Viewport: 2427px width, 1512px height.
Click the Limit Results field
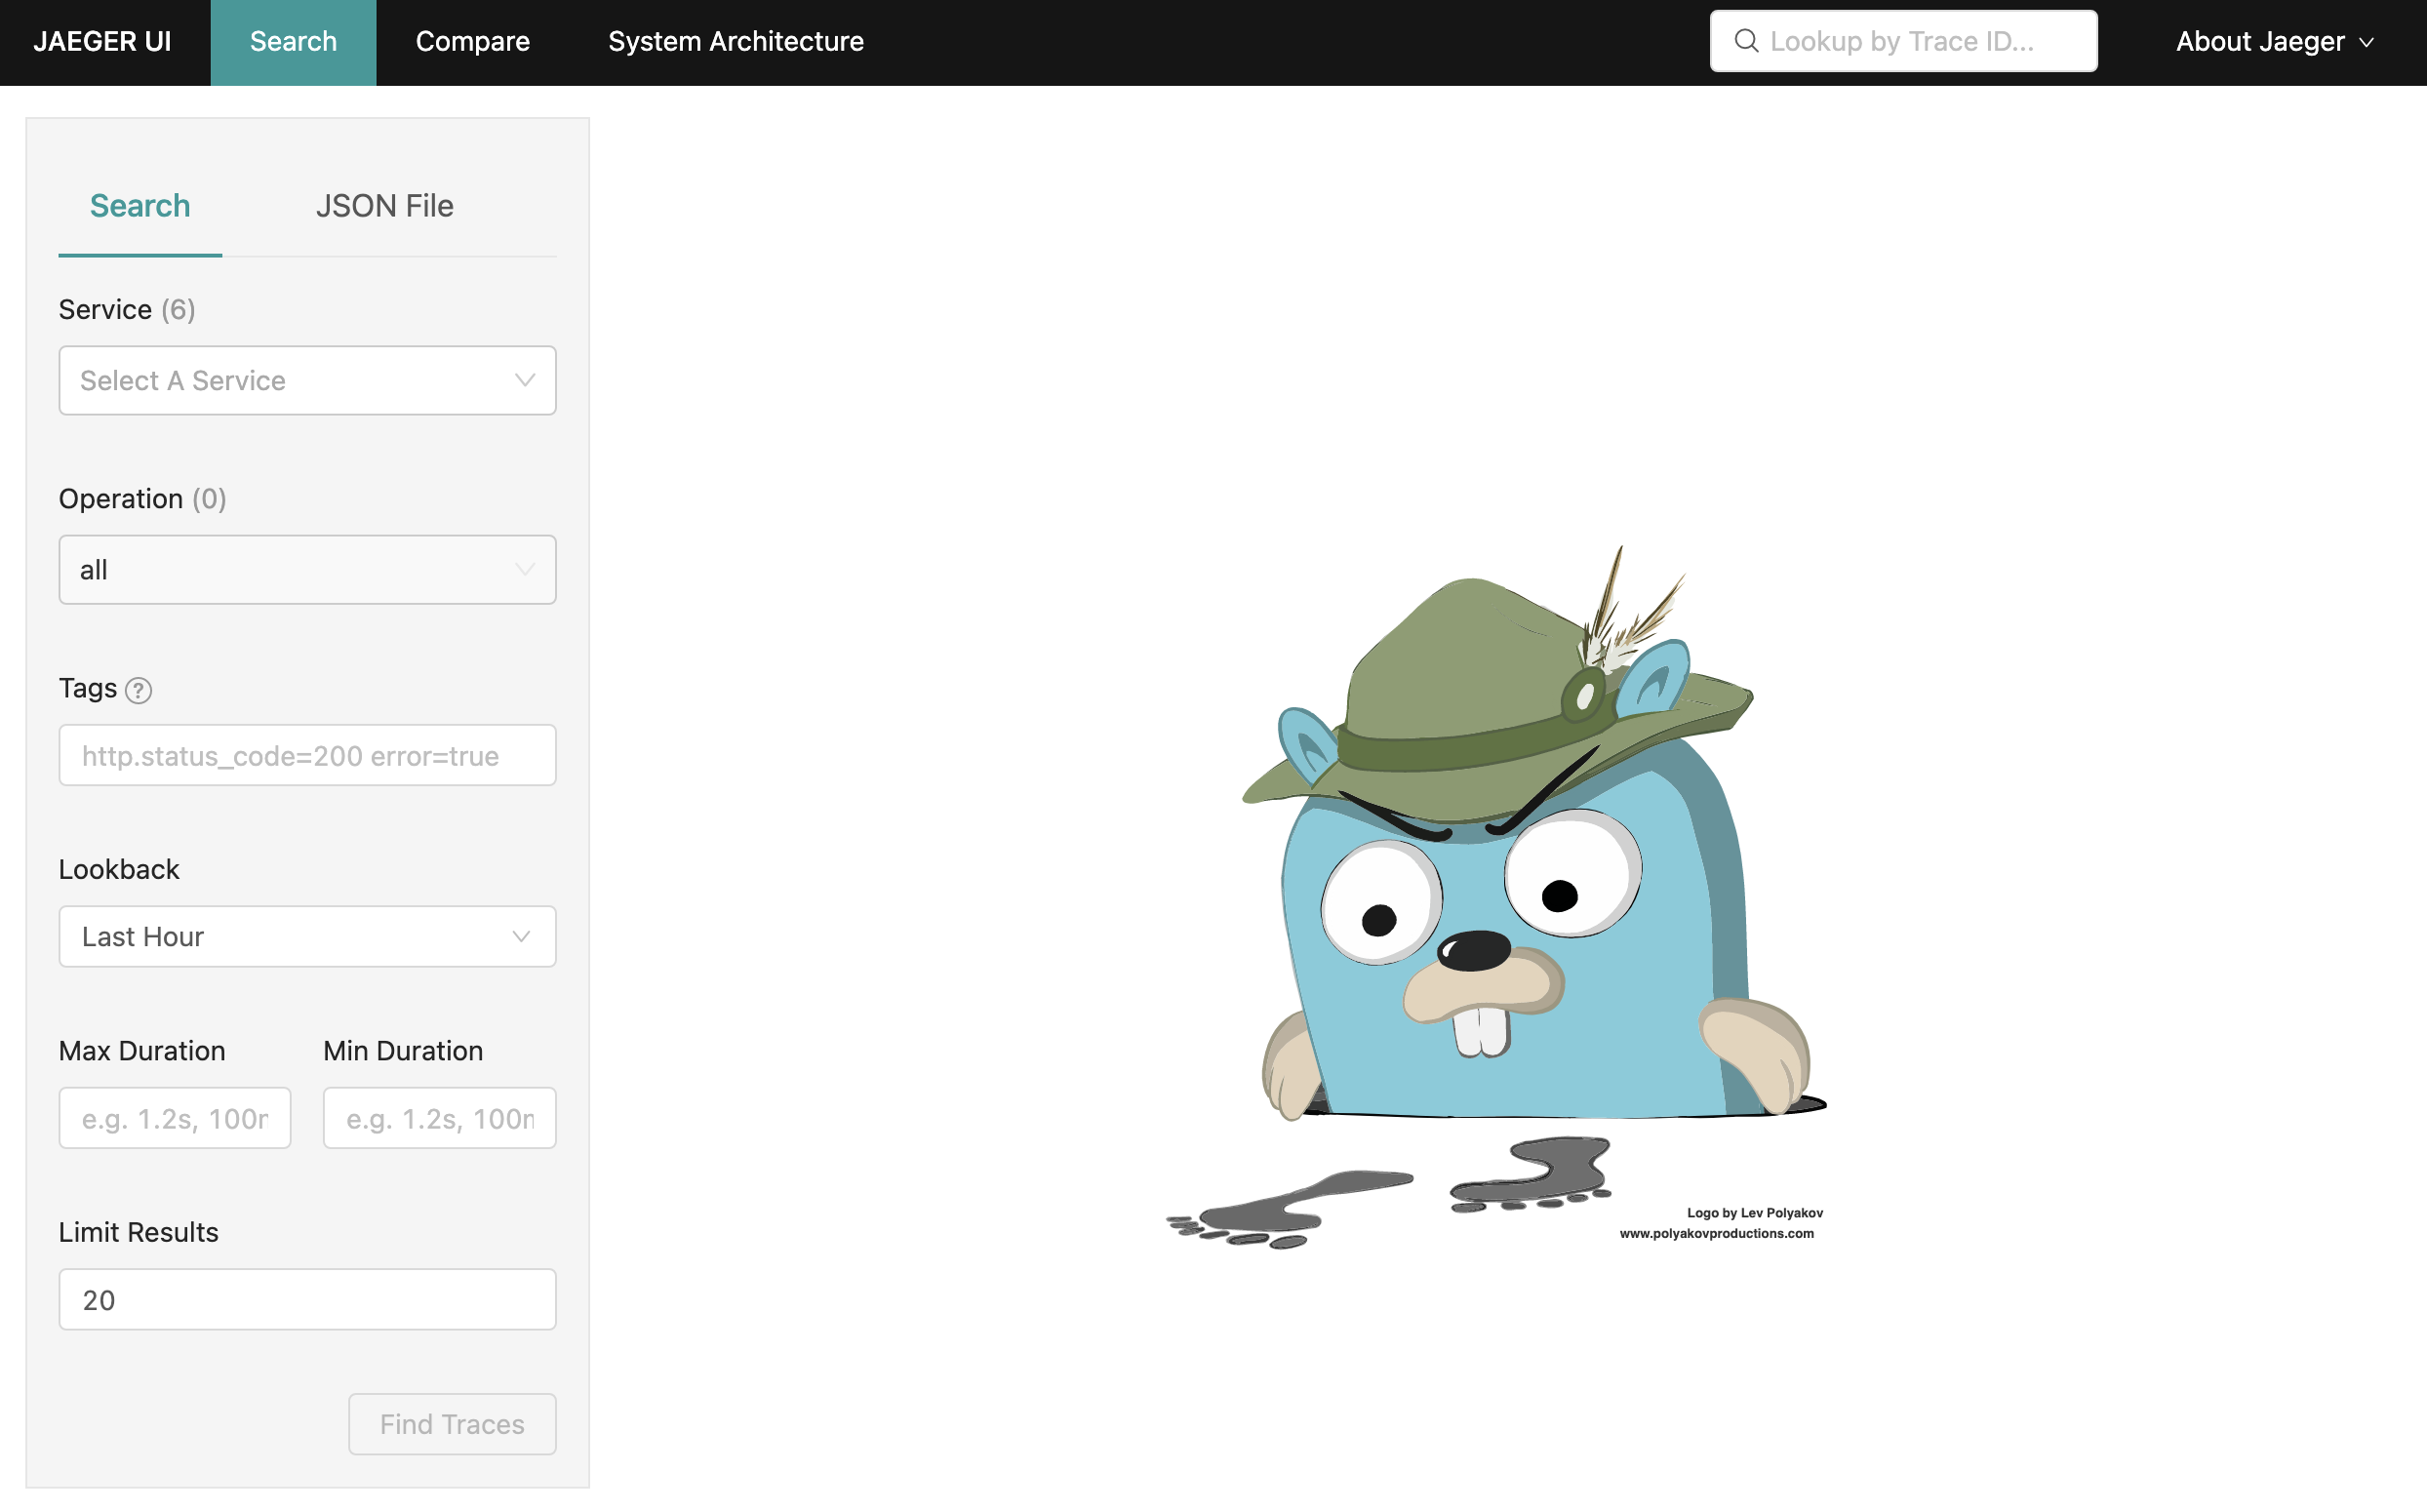coord(307,1299)
